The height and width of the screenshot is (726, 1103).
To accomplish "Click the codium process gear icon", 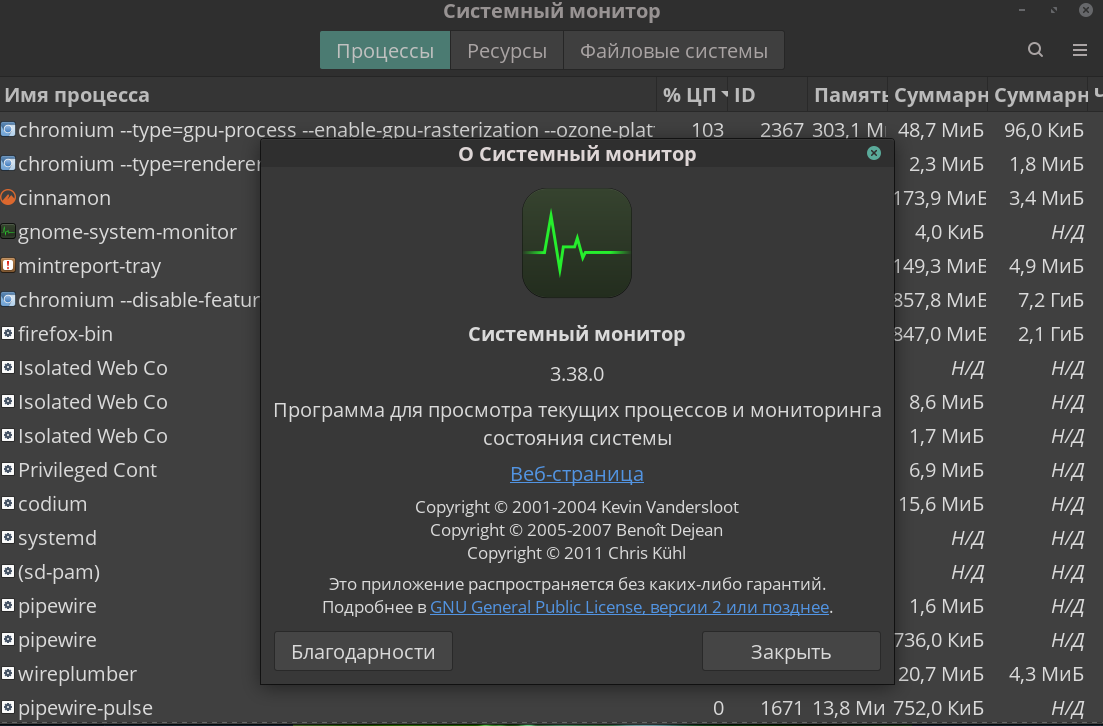I will click(8, 504).
